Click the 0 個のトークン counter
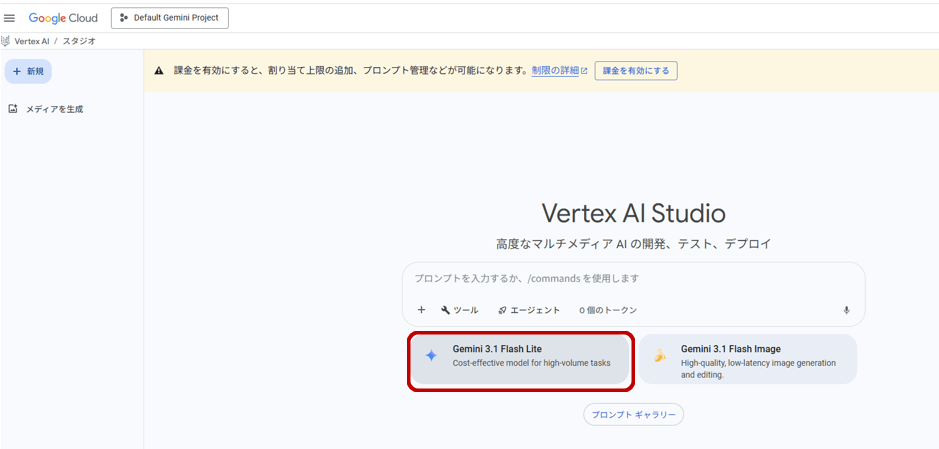Screen dimensions: 939x449 click(x=608, y=310)
